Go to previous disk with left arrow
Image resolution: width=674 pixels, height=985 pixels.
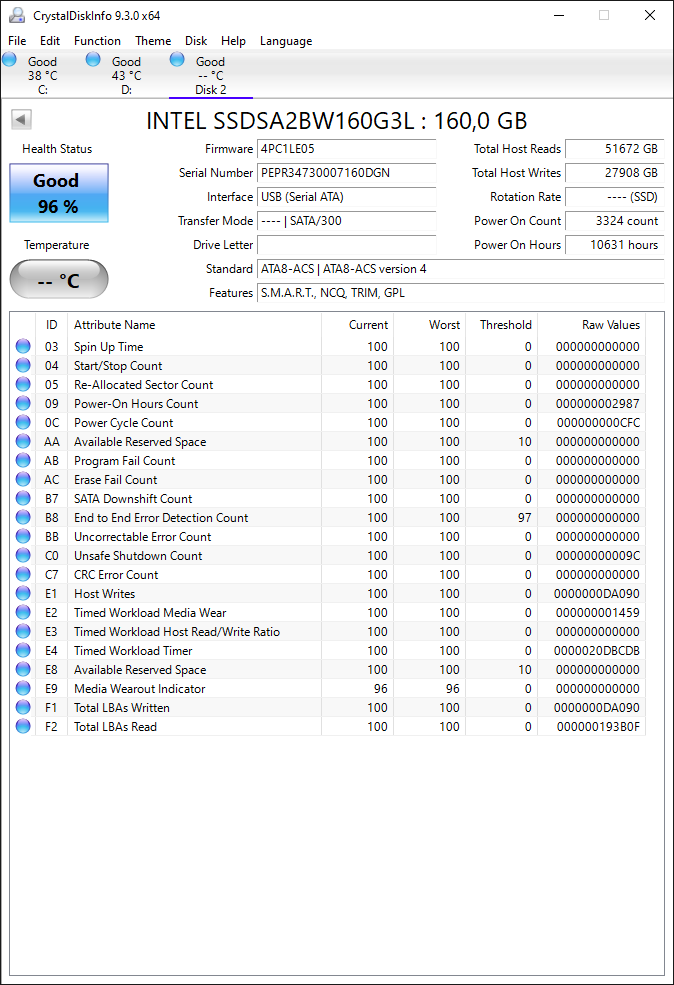[x=21, y=119]
